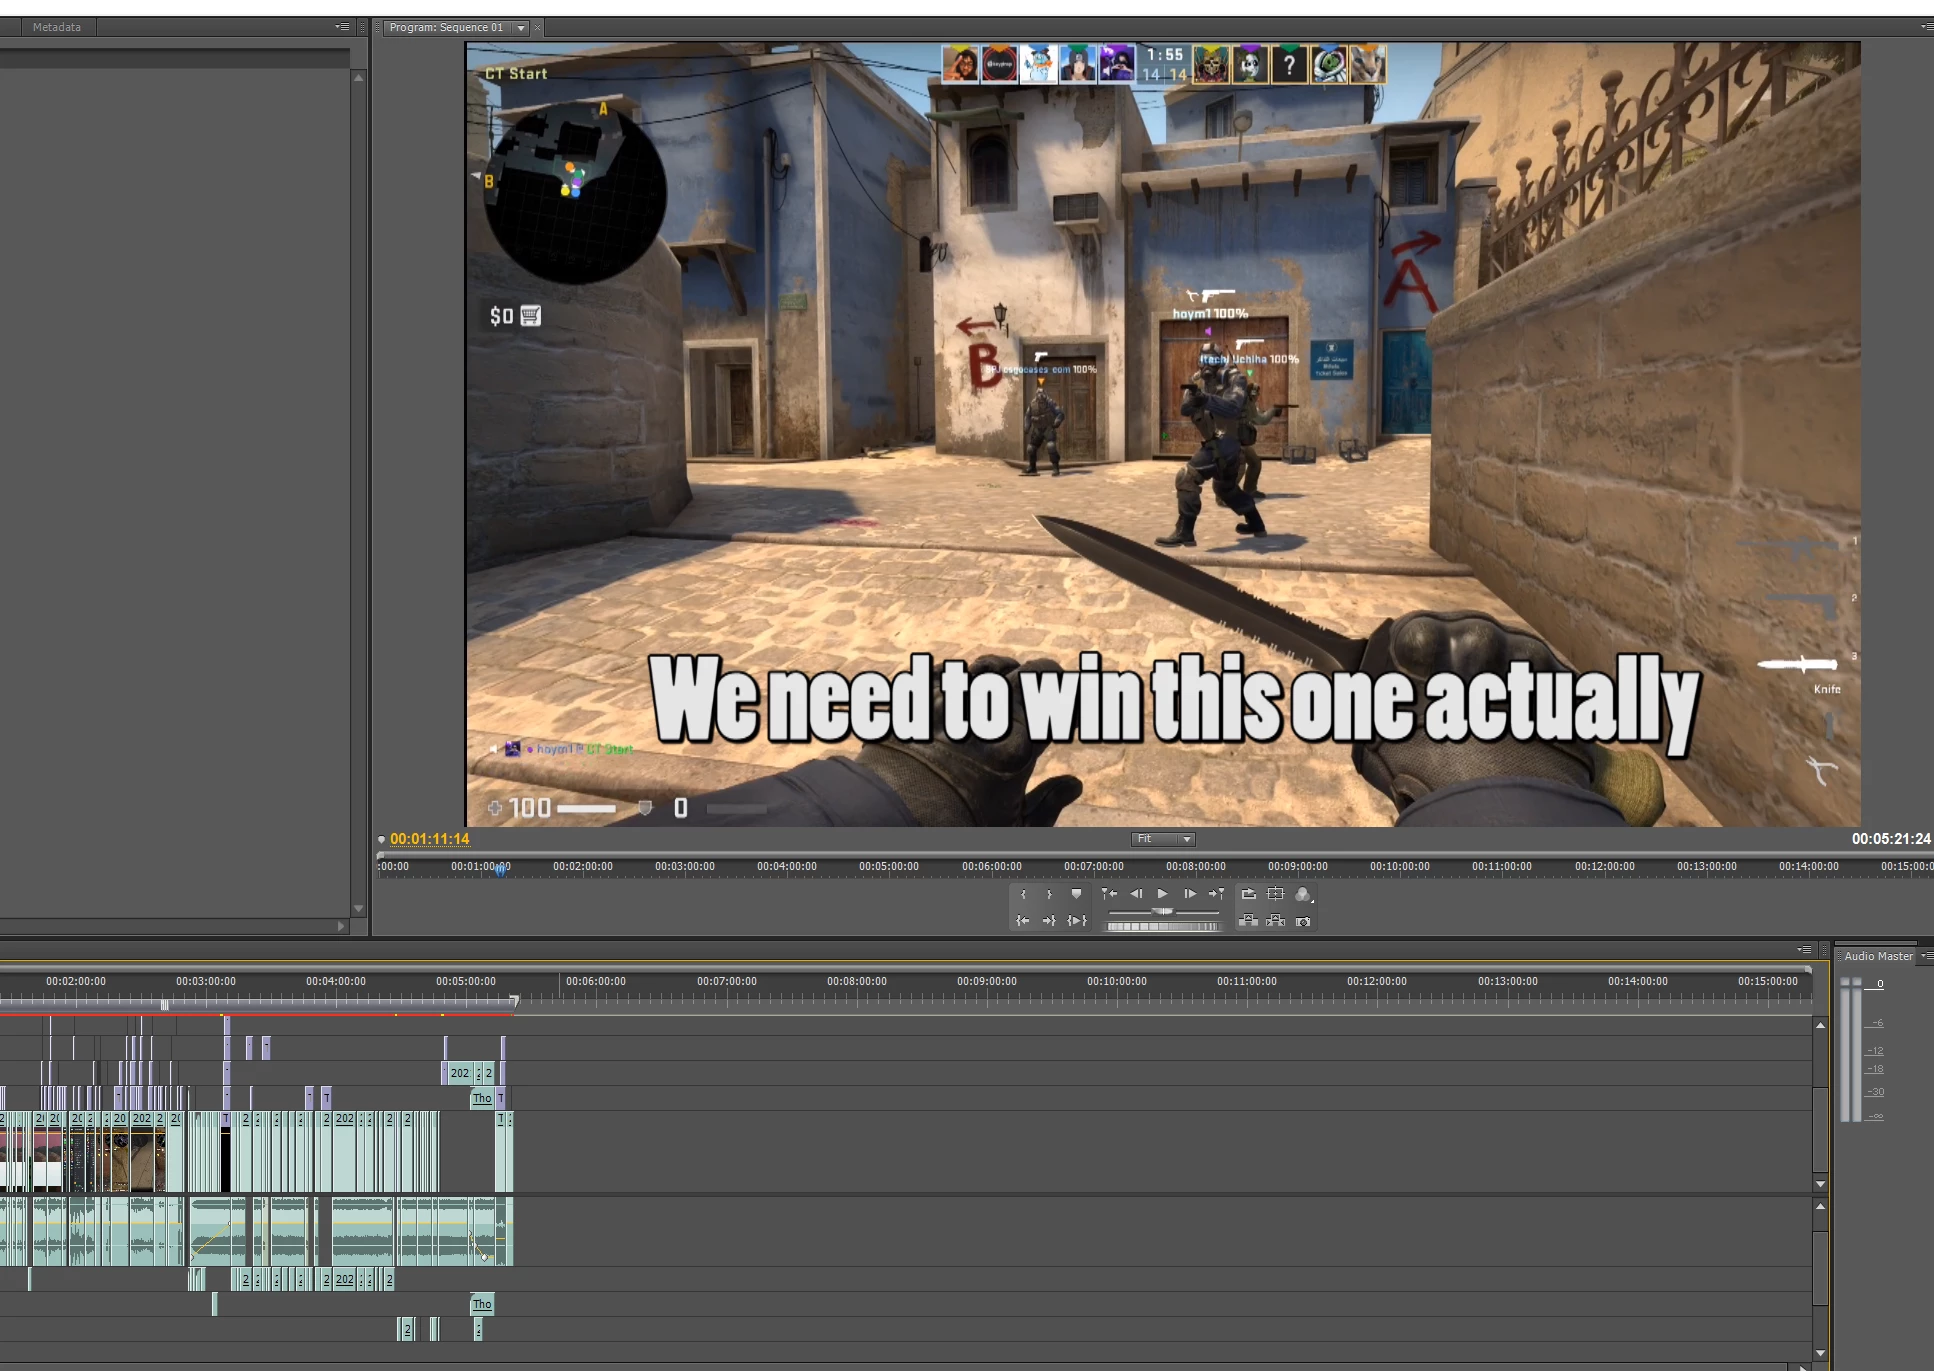Screen dimensions: 1934x1371
Task: Step forward one frame
Action: 1190,894
